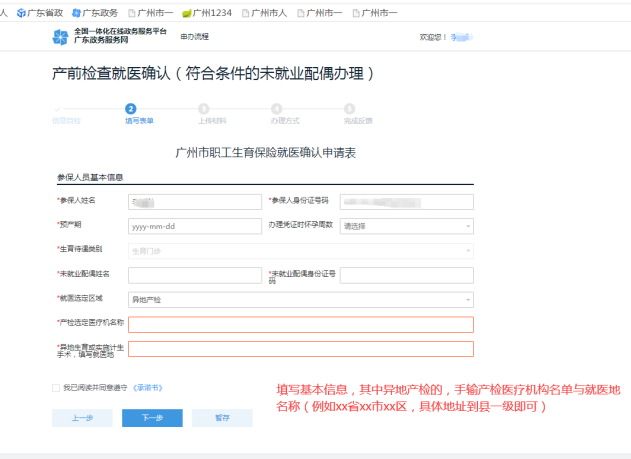Open the 申办流程 menu item in header
The image size is (631, 459).
pos(194,37)
